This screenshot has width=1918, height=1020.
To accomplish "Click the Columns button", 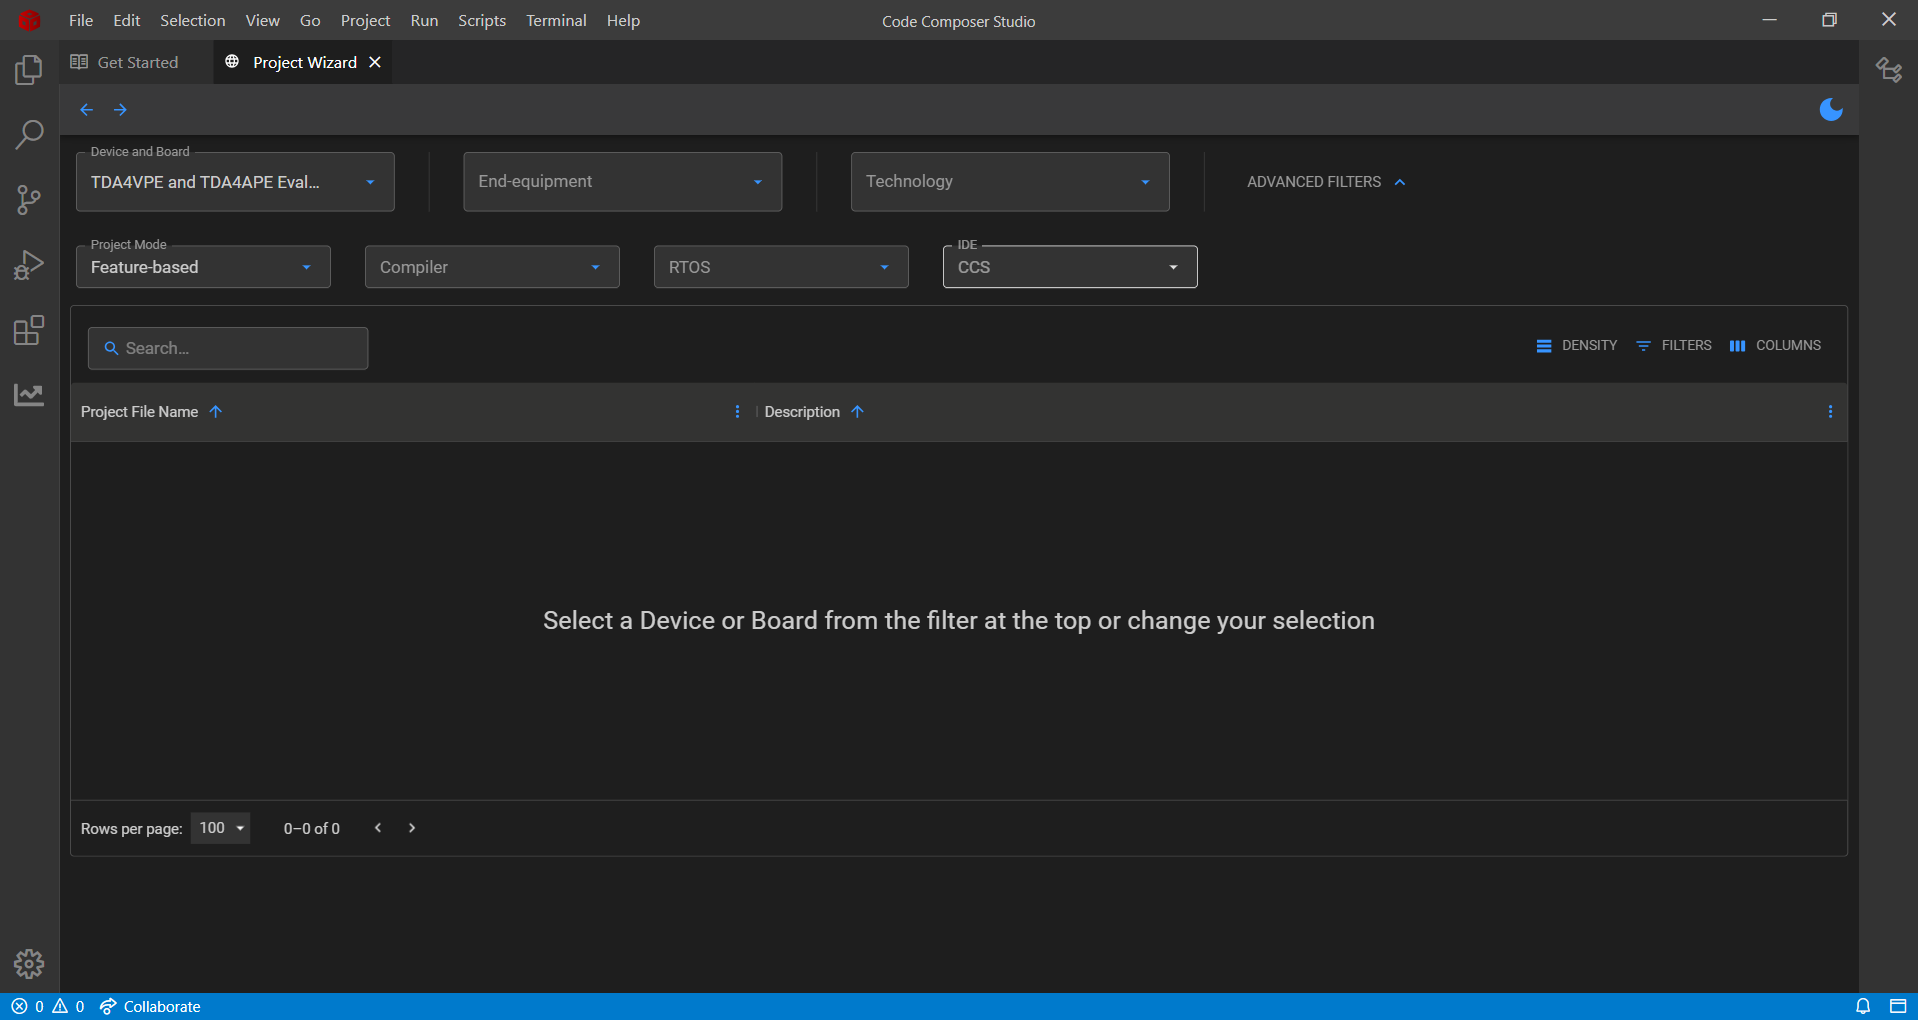I will coord(1775,345).
